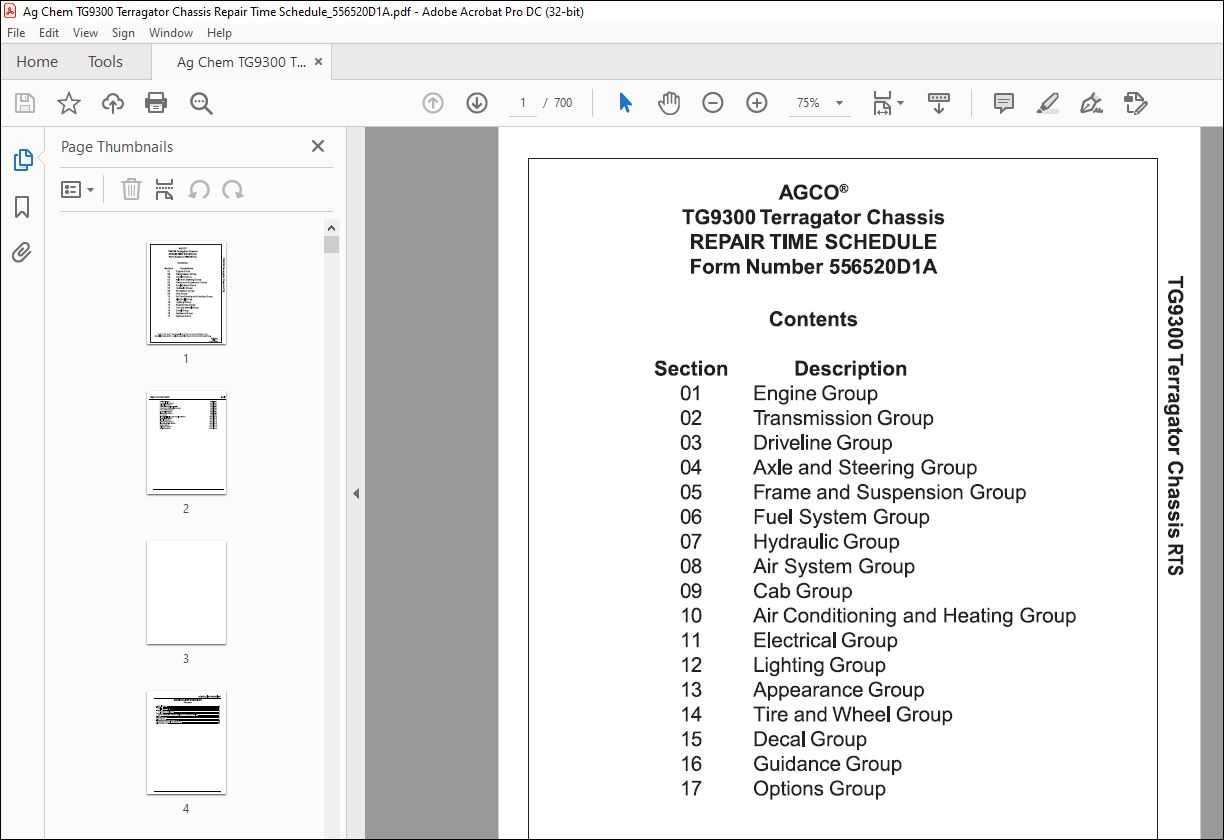Image resolution: width=1224 pixels, height=840 pixels.
Task: Open the sign document pen icon
Action: (1092, 103)
